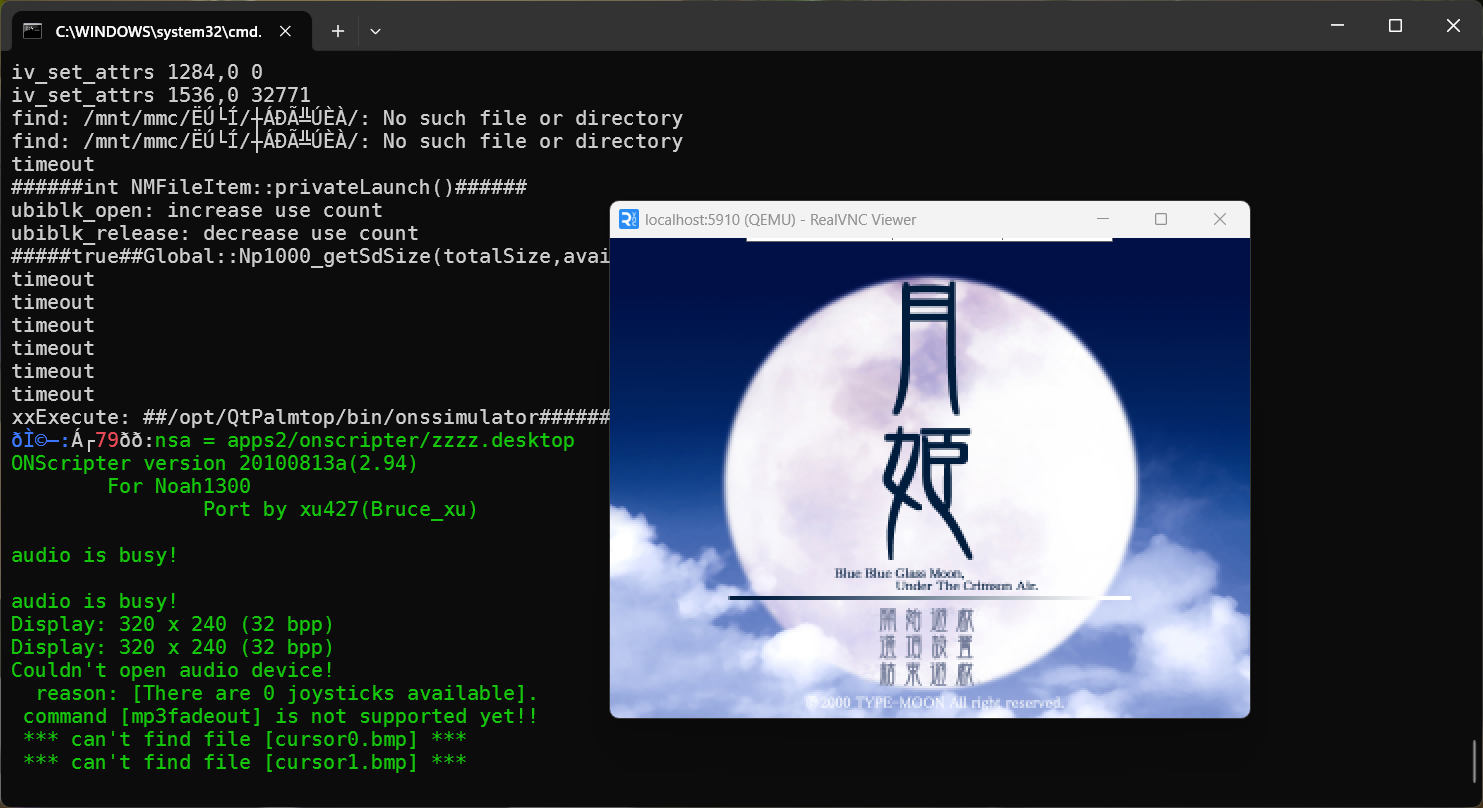This screenshot has width=1483, height=808.
Task: Click 'Blue Blue Glass Moon,' subtitle text
Action: [899, 573]
